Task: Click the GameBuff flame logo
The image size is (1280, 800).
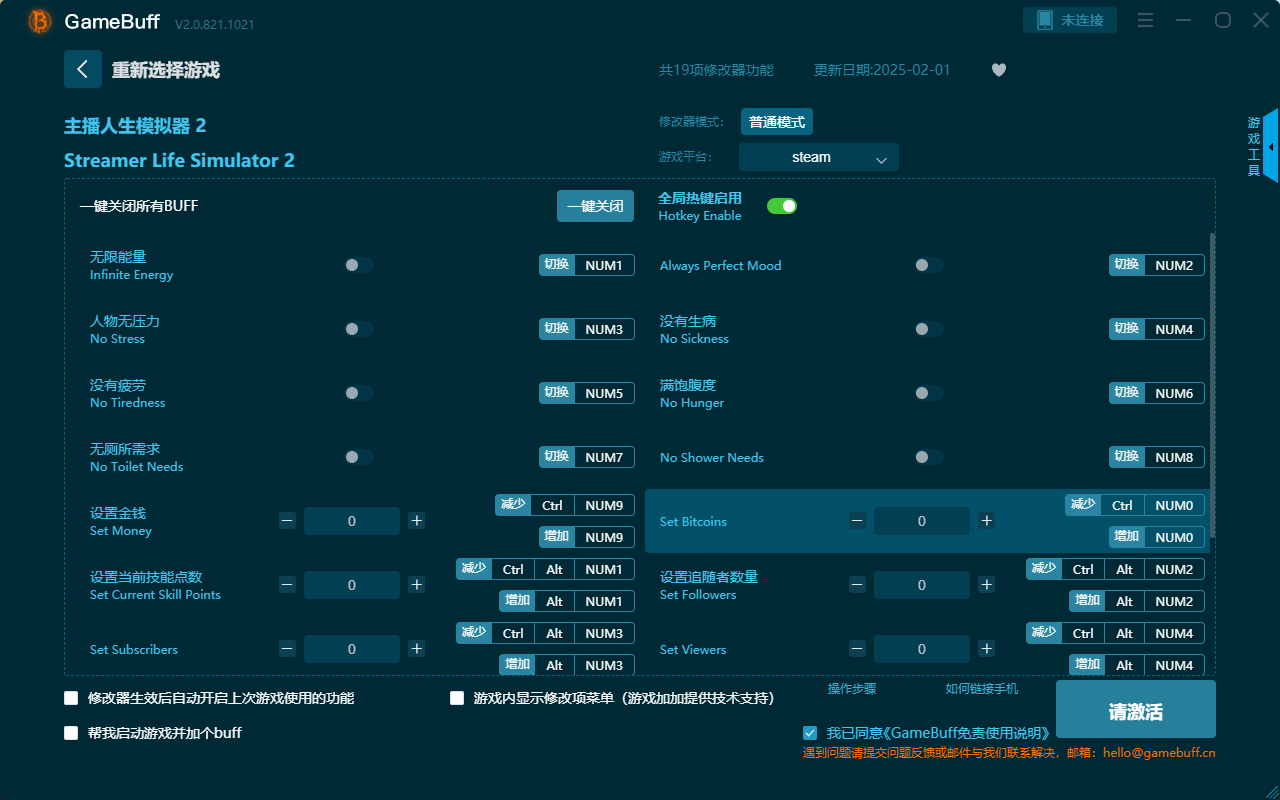Action: point(38,21)
